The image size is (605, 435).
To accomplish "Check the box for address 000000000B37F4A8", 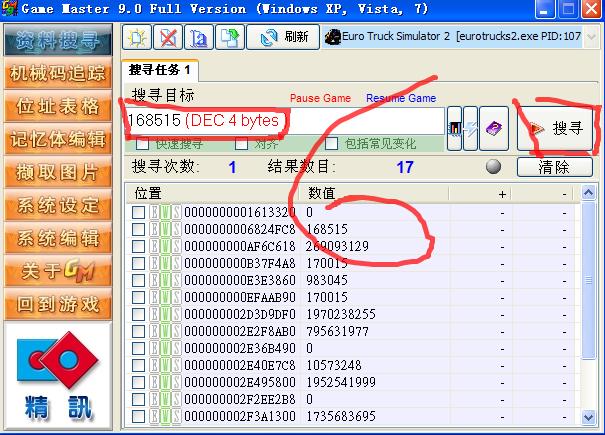I will coord(139,263).
